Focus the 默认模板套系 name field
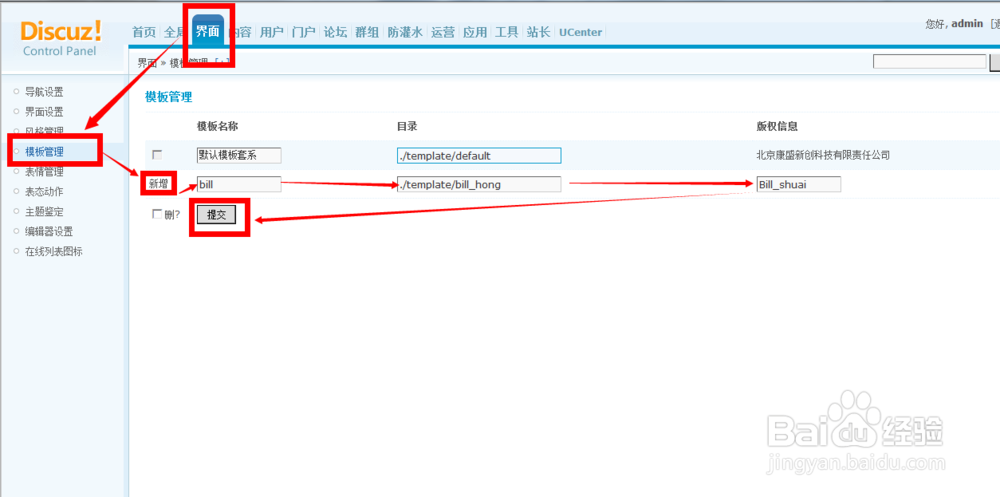The width and height of the screenshot is (1000, 497). click(x=239, y=156)
